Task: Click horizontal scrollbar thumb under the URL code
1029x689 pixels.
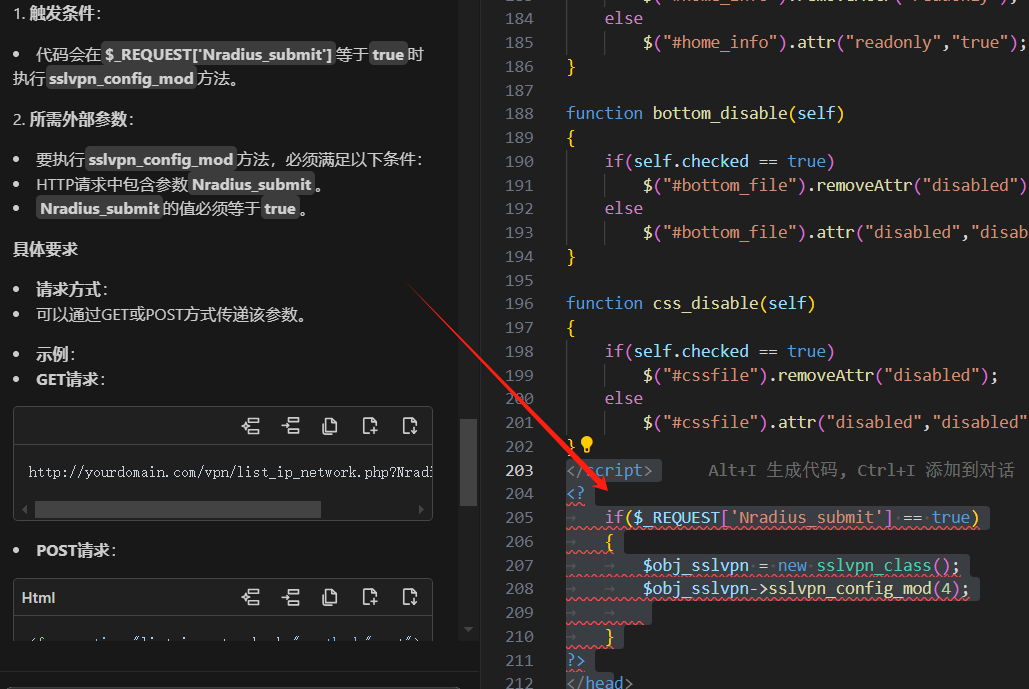Action: (178, 509)
